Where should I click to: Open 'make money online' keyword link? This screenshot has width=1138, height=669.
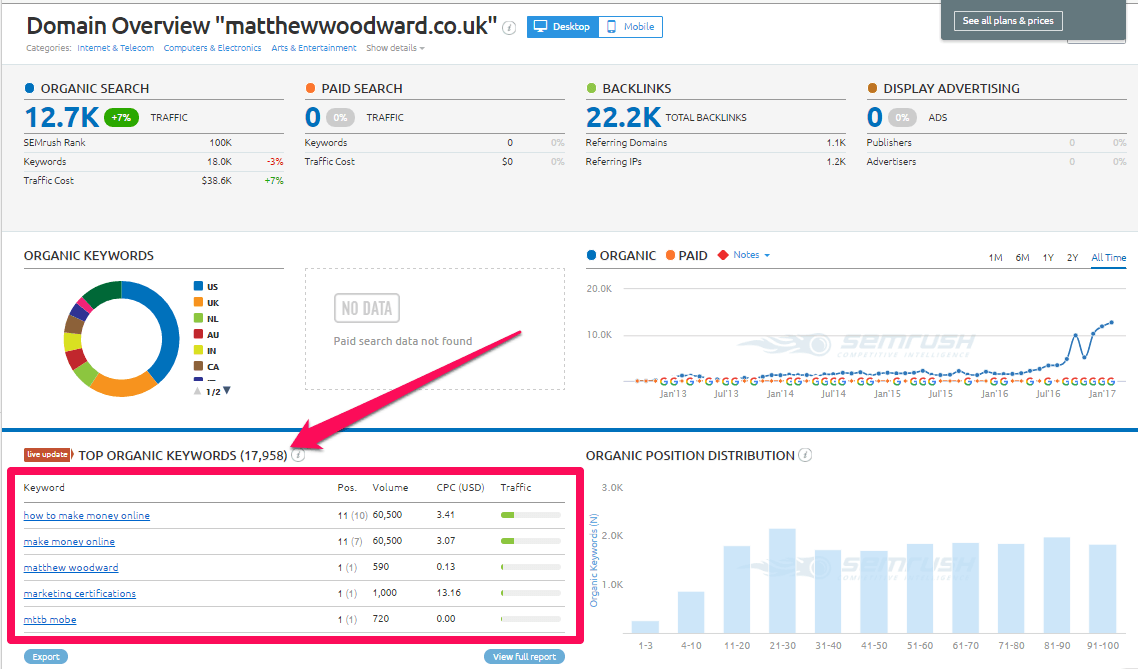coord(69,541)
